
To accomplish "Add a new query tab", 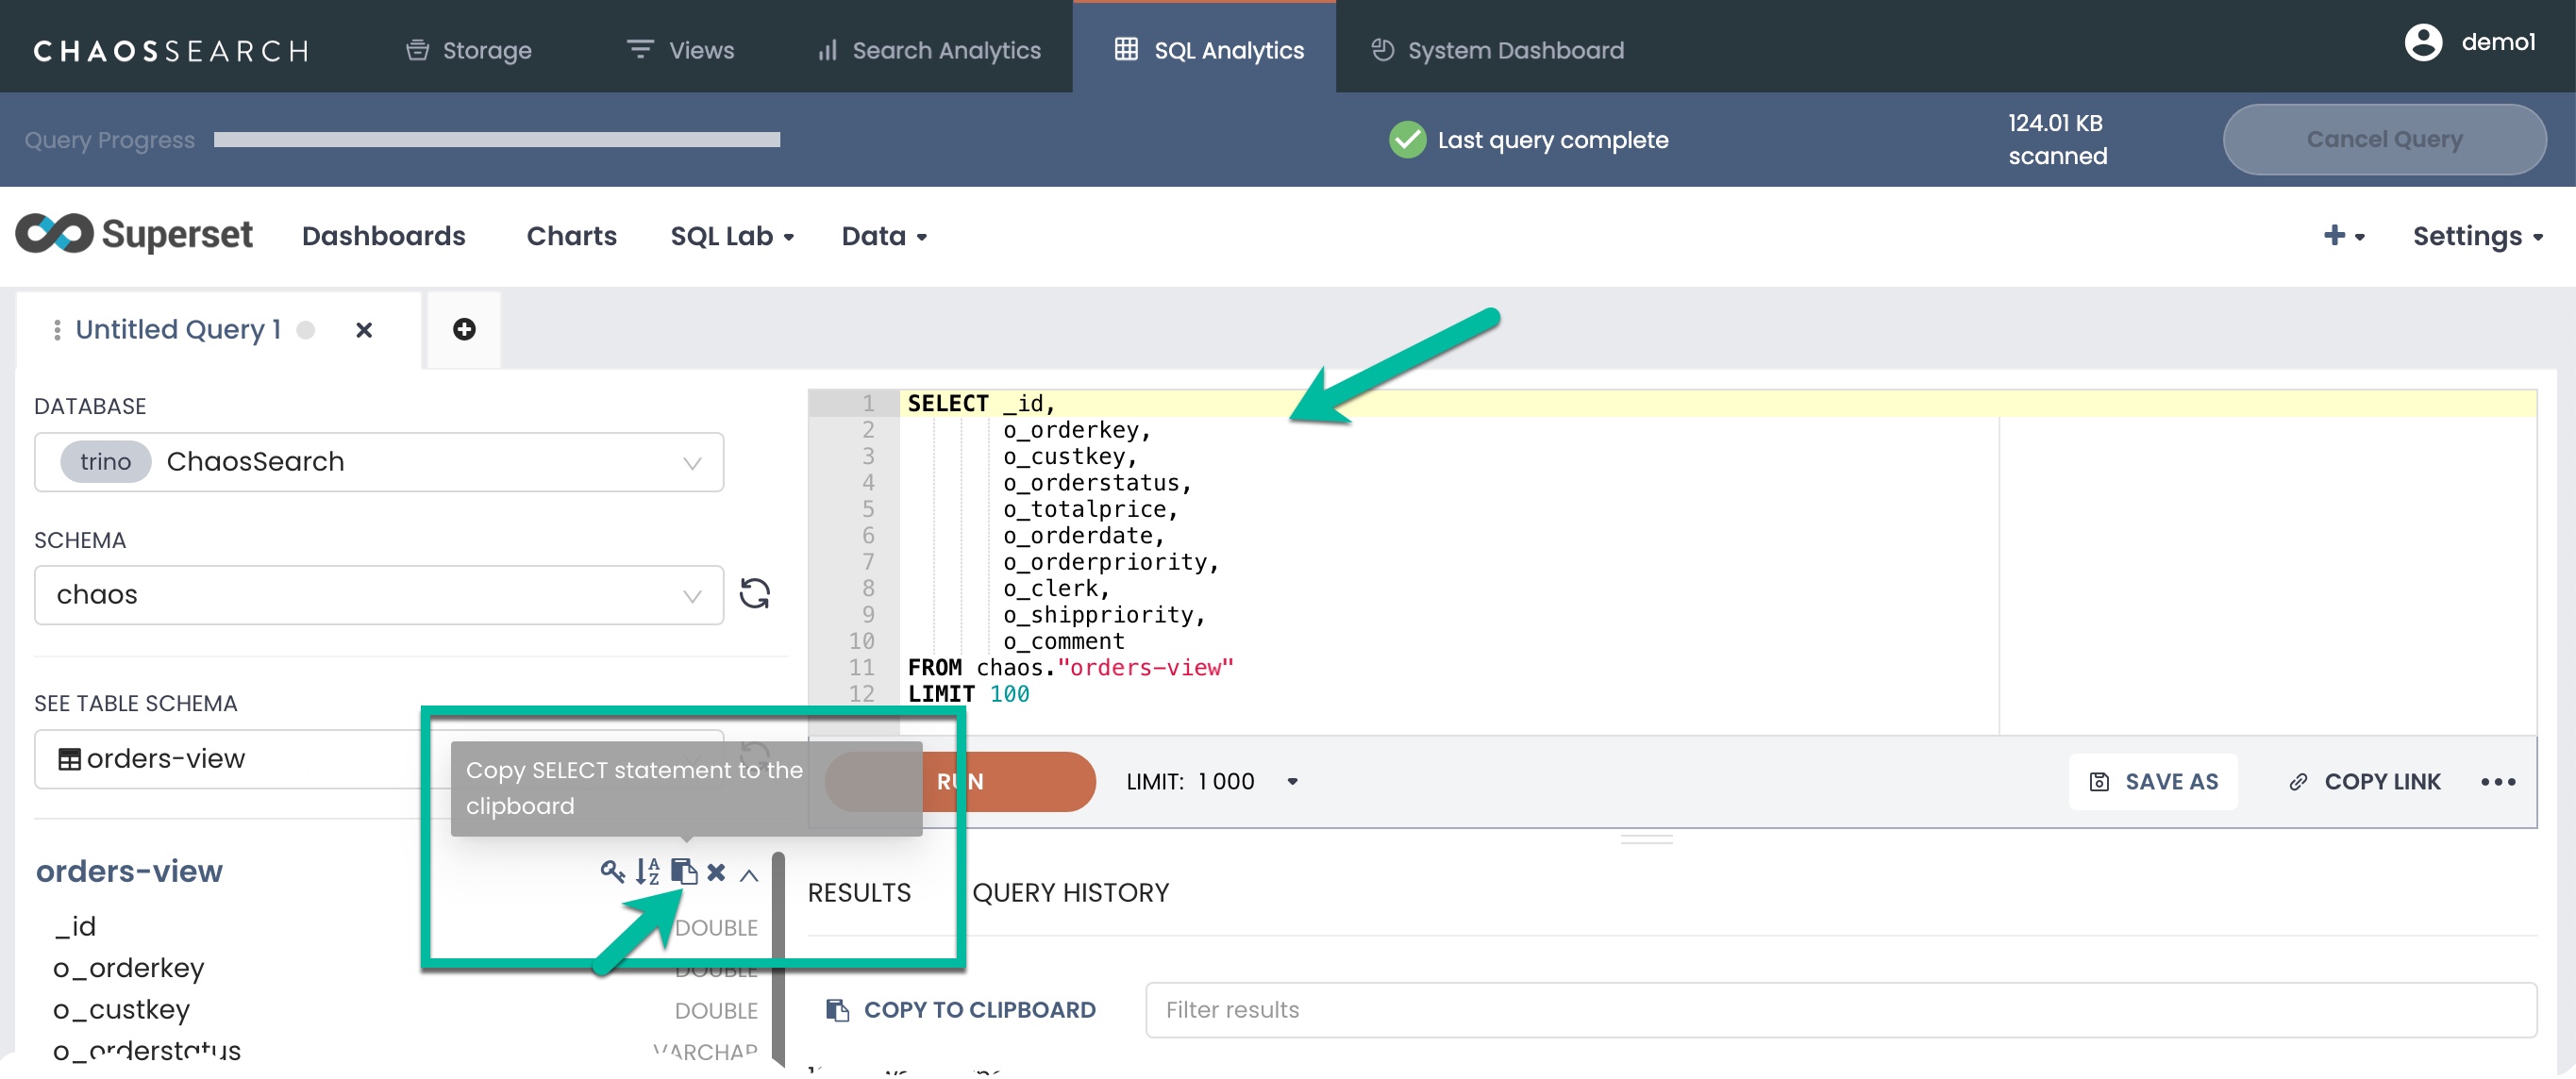I will tap(464, 329).
